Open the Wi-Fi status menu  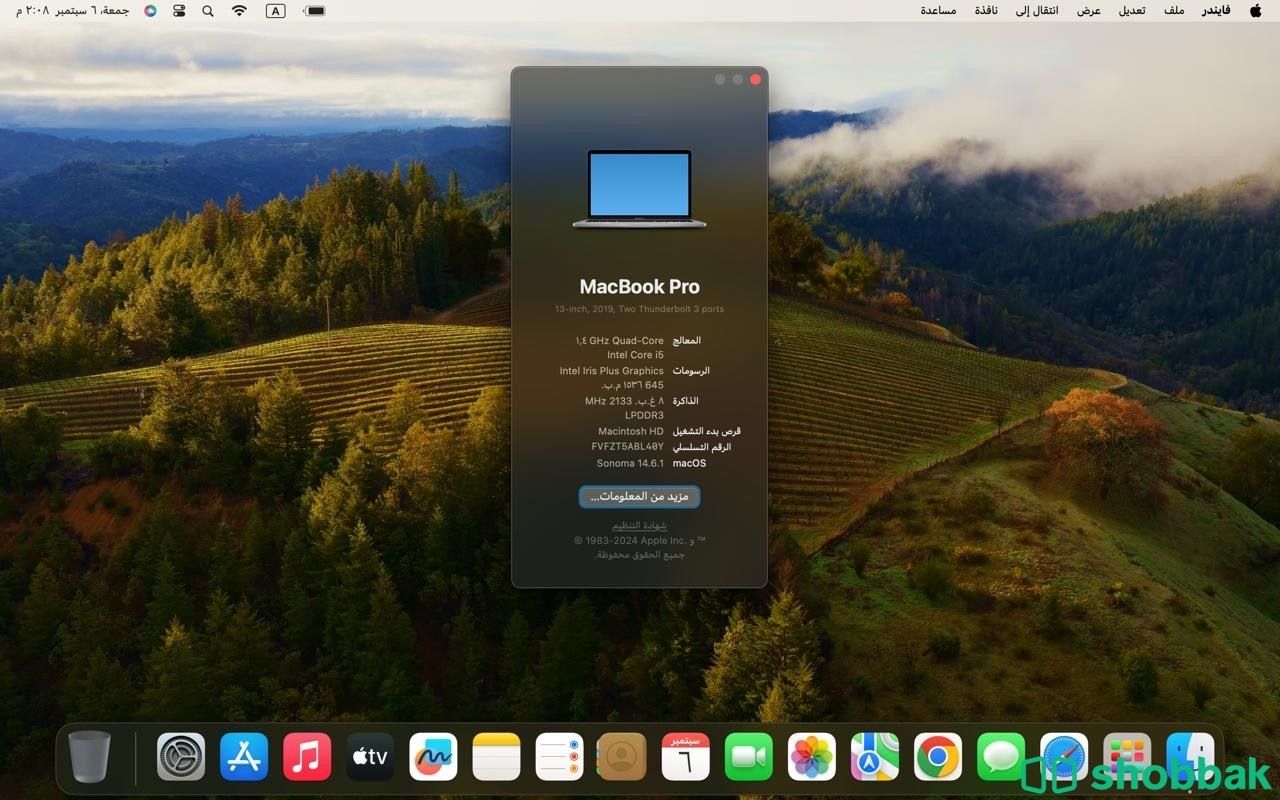tap(239, 10)
